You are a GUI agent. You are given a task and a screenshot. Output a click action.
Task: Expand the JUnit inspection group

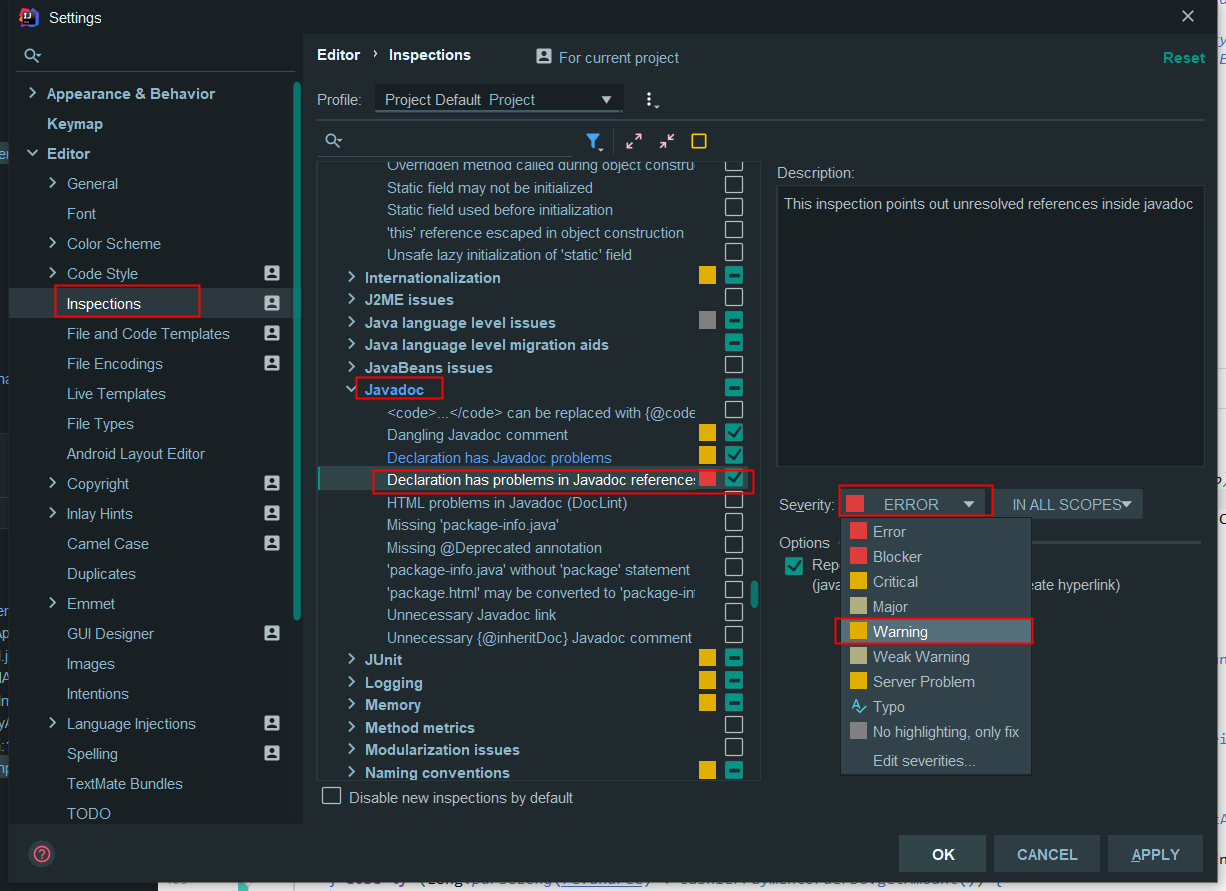click(x=349, y=659)
